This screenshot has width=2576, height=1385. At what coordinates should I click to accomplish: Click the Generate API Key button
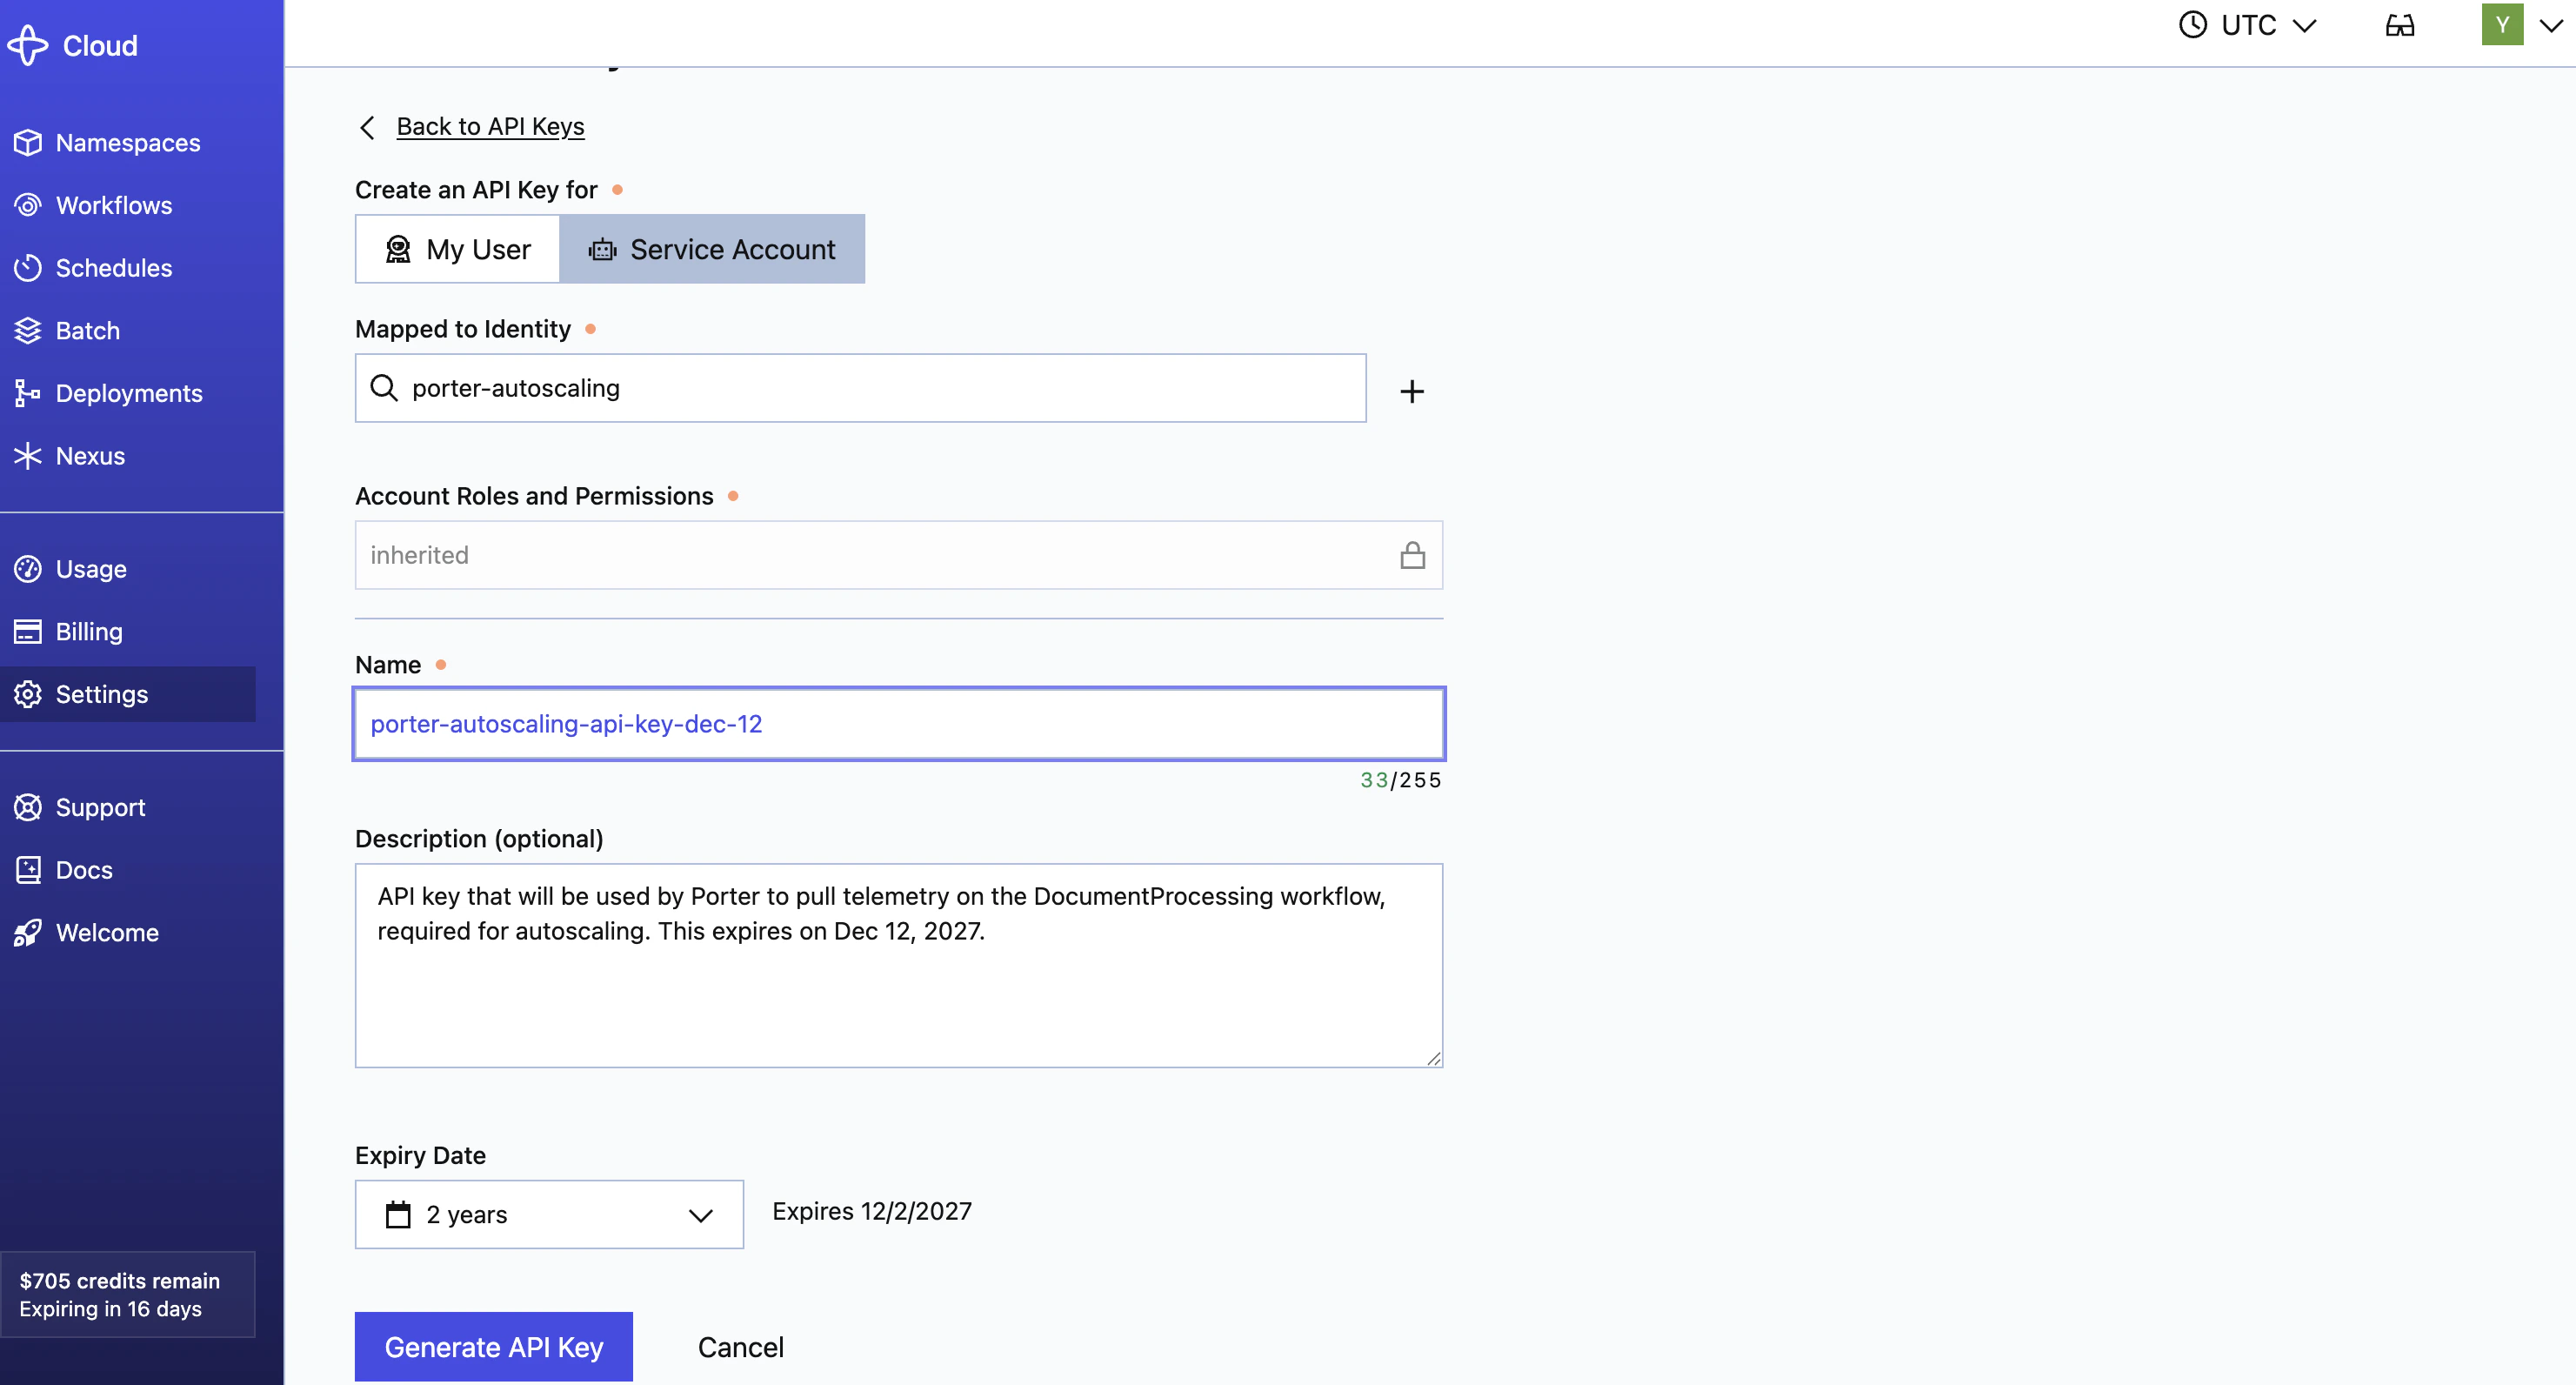pos(493,1346)
